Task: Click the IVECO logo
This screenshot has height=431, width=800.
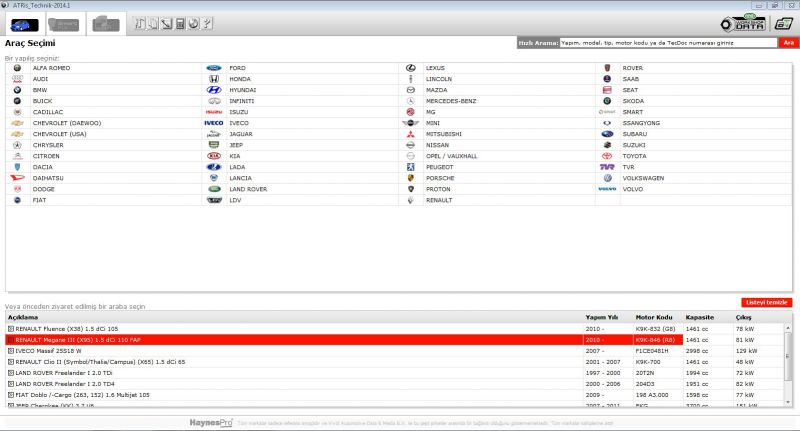Action: pyautogui.click(x=214, y=123)
